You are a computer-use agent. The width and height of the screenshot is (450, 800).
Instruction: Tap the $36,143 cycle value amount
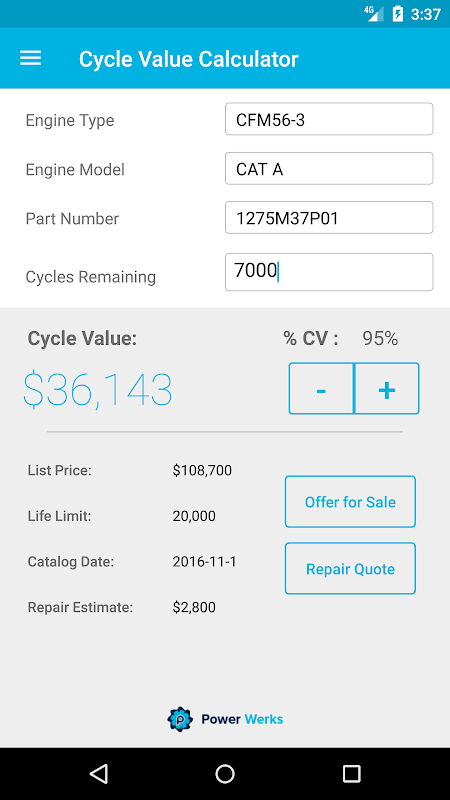coord(98,390)
